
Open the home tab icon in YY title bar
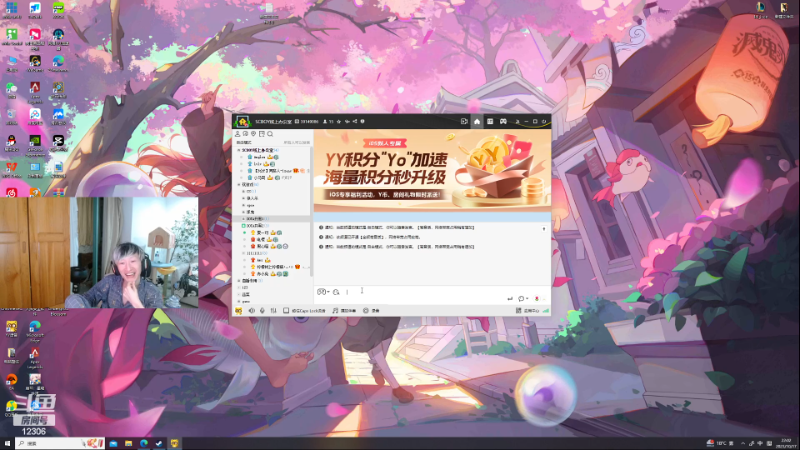point(477,121)
